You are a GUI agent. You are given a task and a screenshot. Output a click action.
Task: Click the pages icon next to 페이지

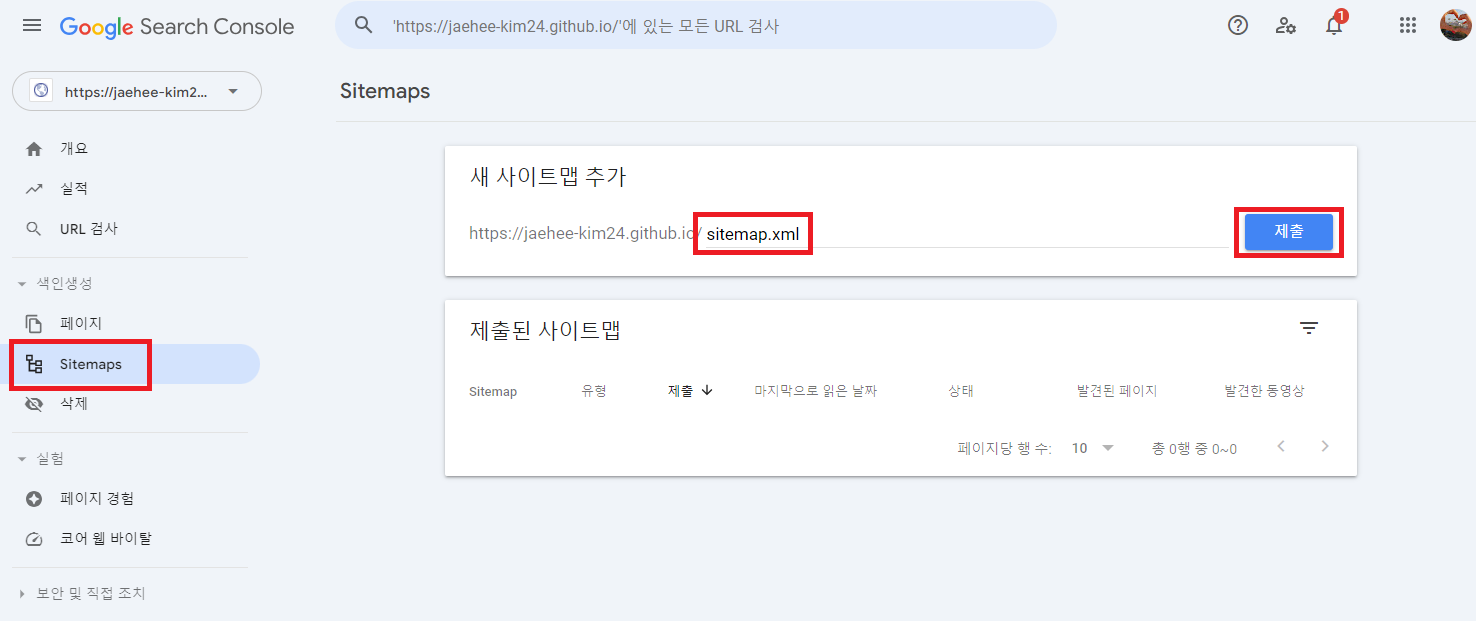click(x=34, y=324)
